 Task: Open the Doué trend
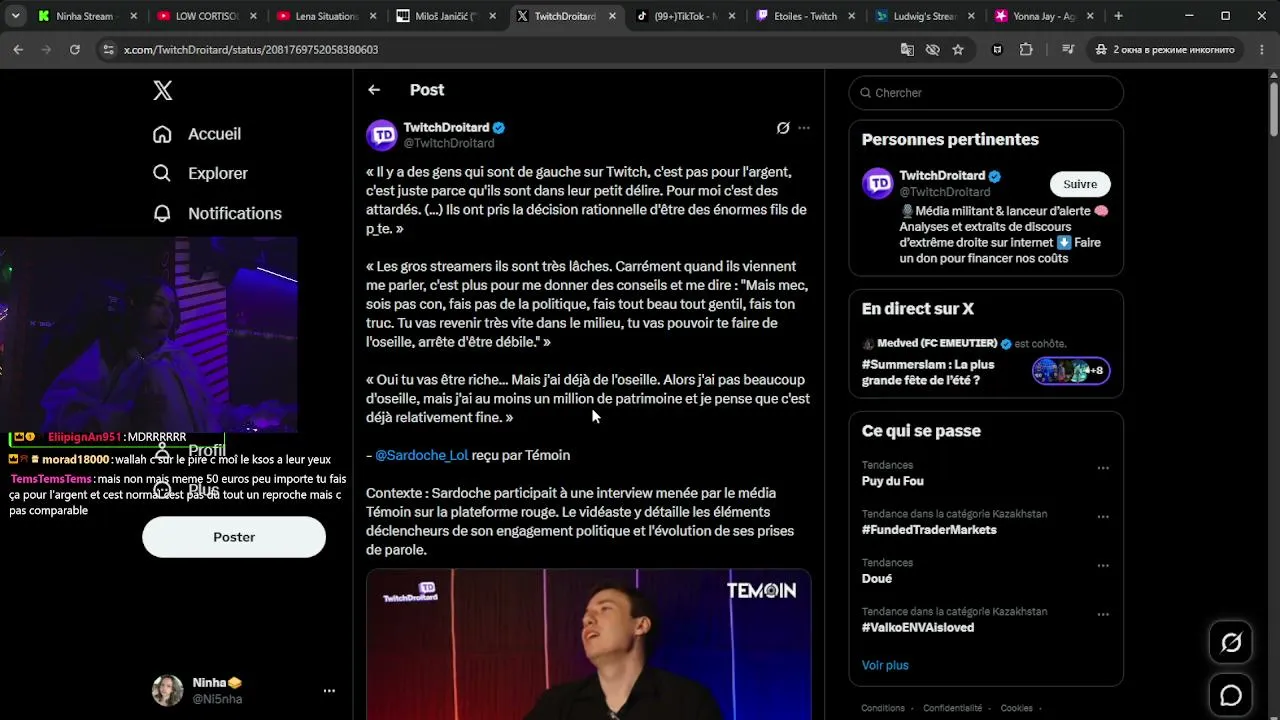tap(877, 579)
